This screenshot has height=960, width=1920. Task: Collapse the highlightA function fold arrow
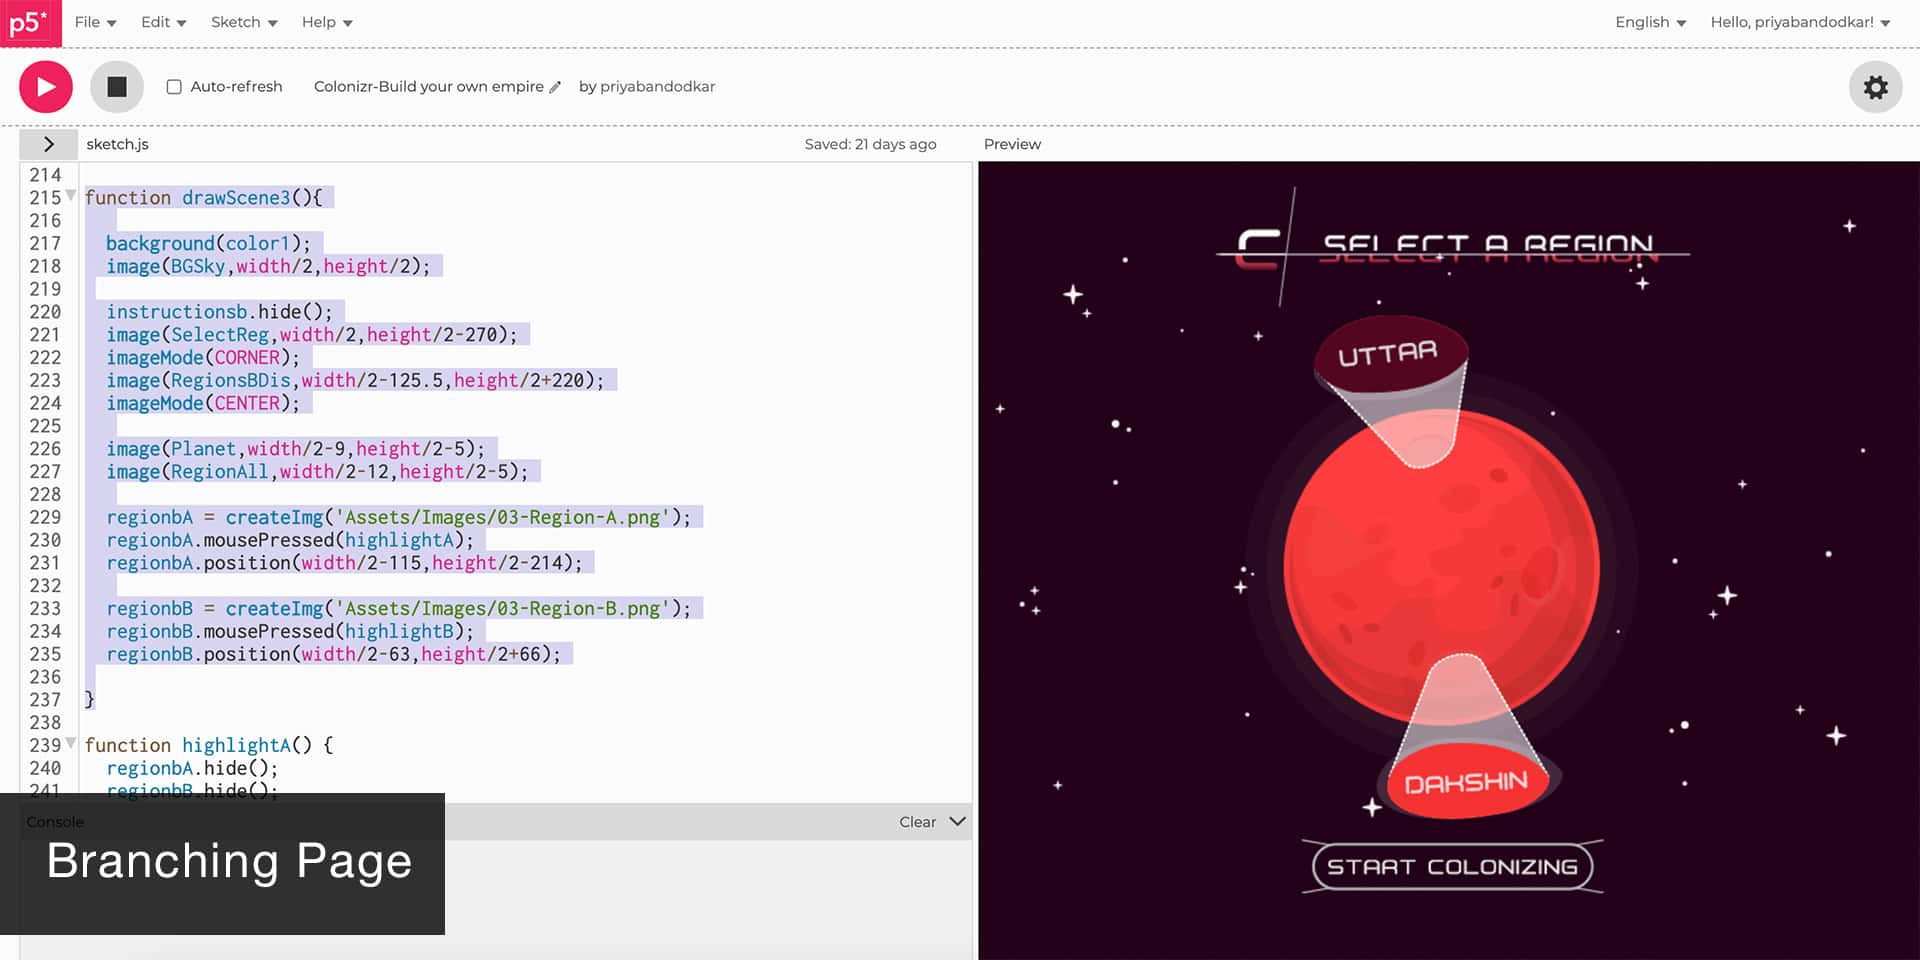(x=71, y=743)
